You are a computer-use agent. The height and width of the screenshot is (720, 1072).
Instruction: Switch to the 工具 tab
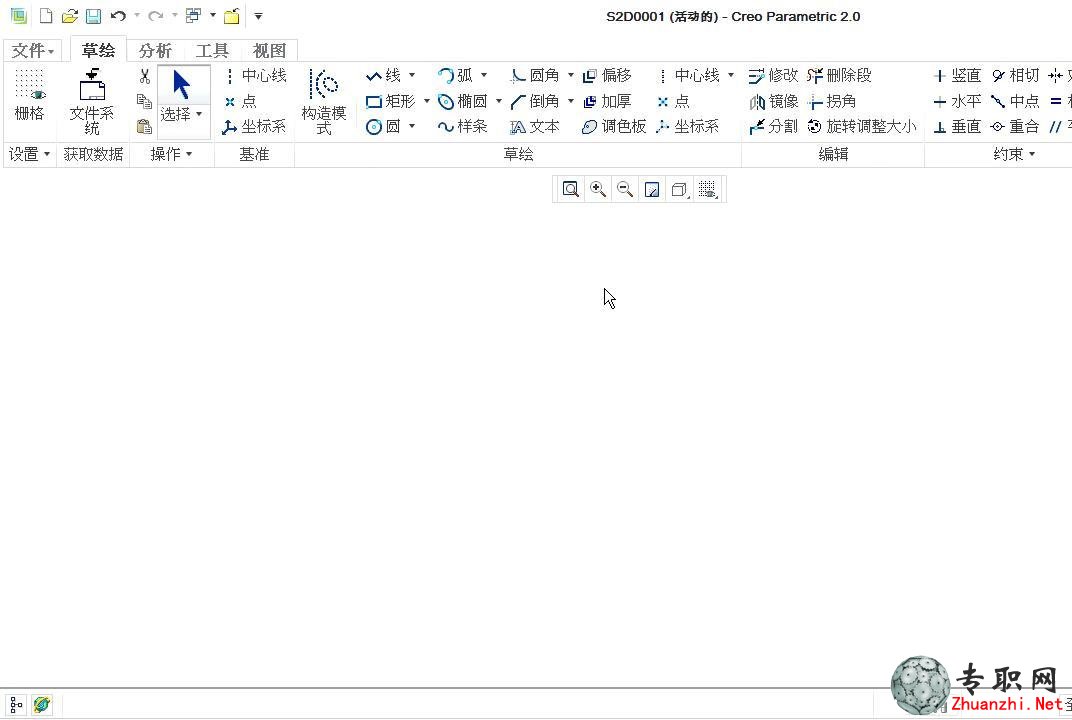(x=212, y=51)
